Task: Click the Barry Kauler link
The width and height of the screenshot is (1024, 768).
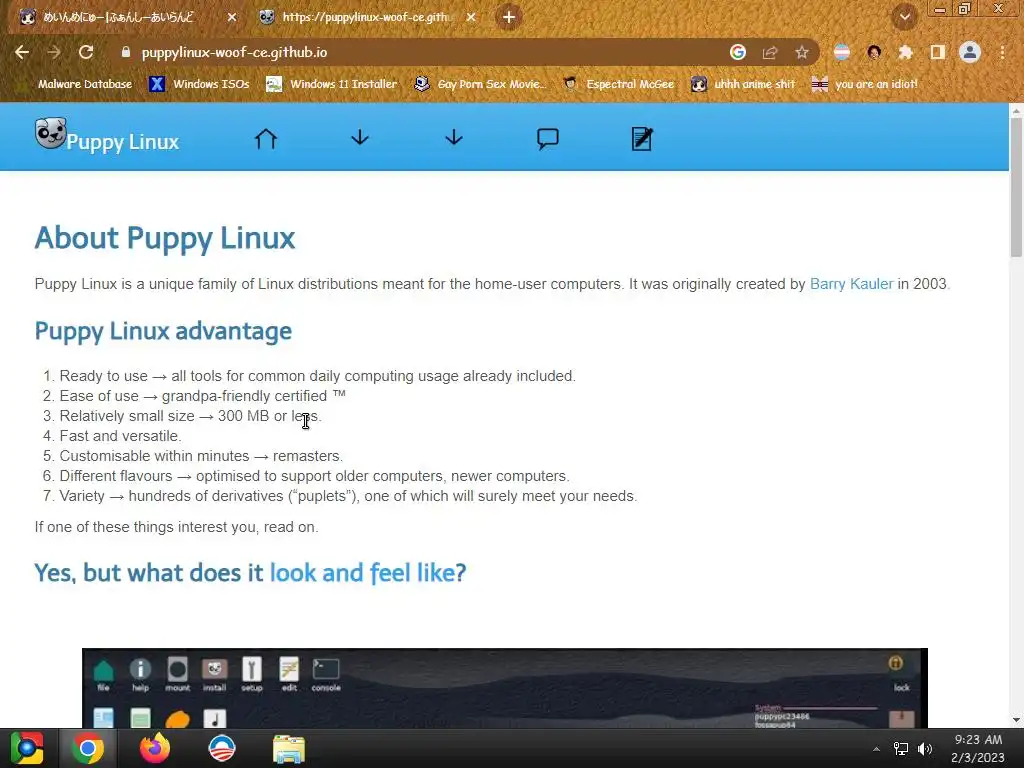Action: coord(851,284)
